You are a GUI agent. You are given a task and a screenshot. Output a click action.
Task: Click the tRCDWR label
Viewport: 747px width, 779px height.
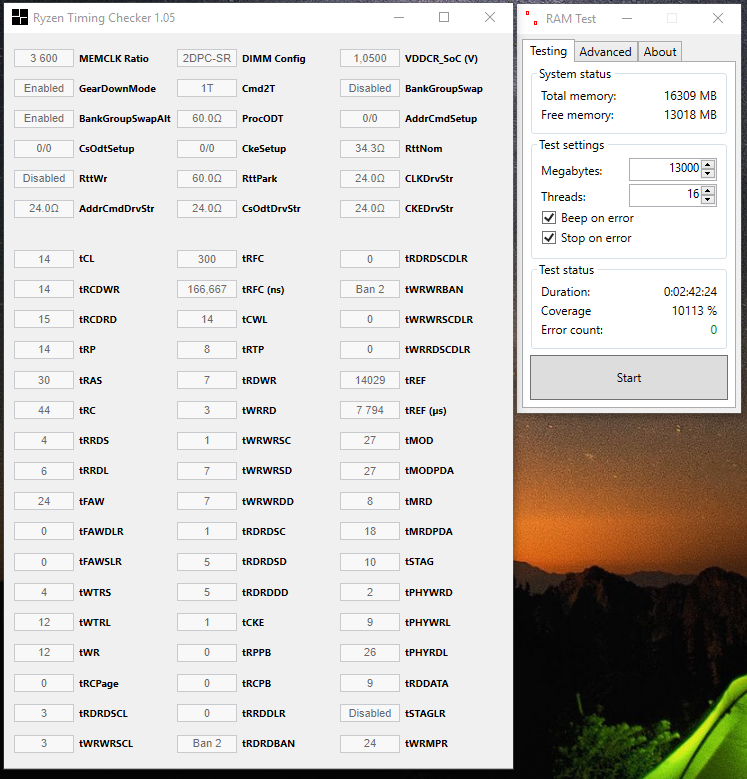point(99,289)
